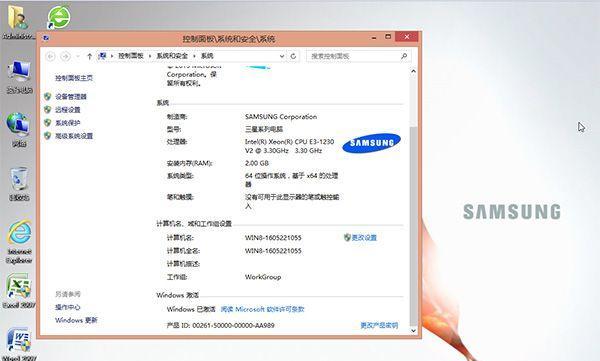600x361 pixels.
Task: Click shield icon beside 更改设置
Action: [347, 238]
